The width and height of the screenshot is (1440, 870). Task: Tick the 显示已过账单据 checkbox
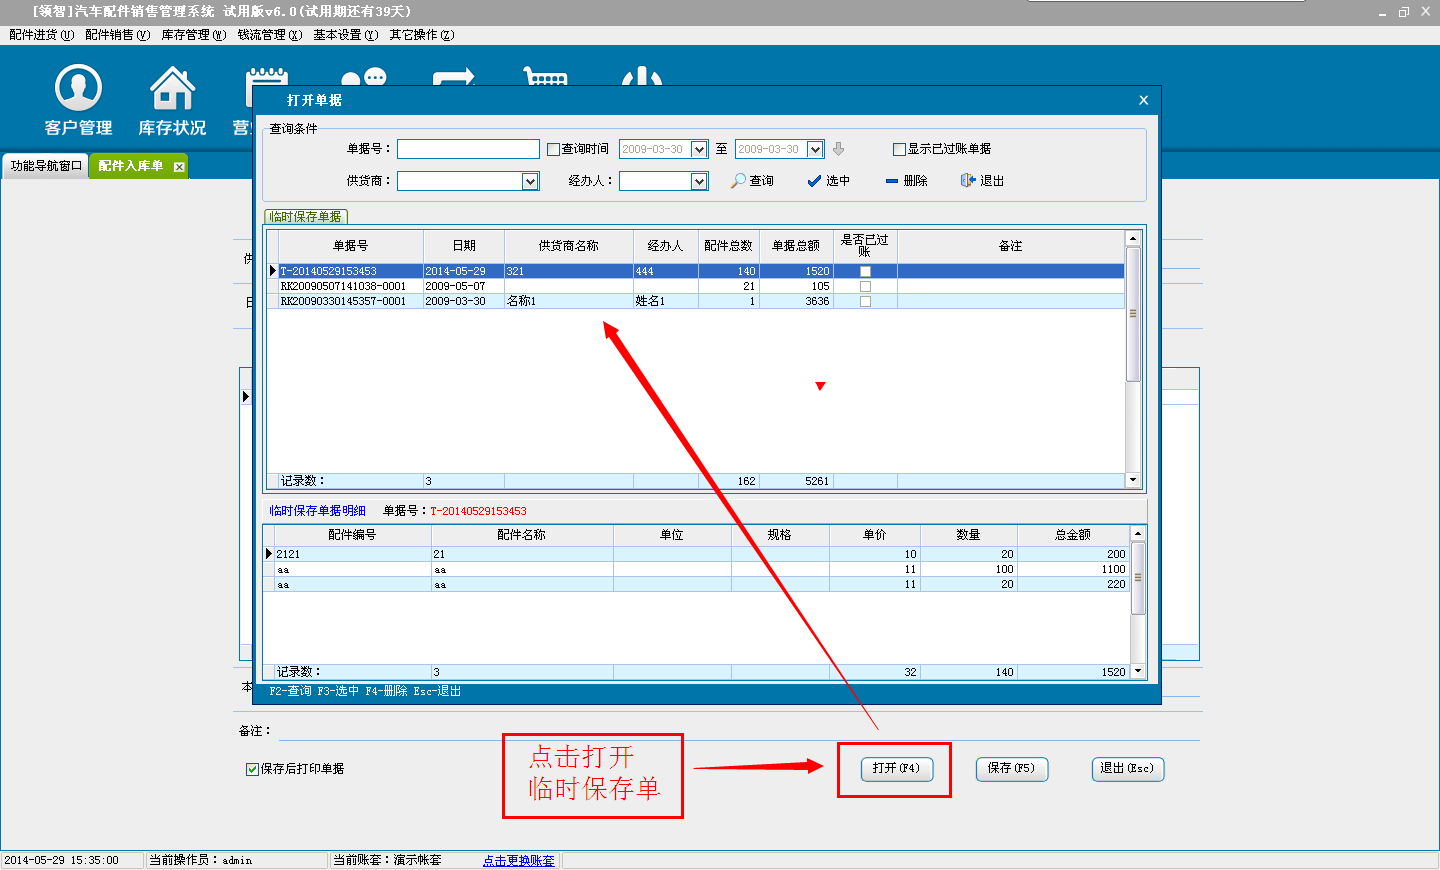[899, 149]
